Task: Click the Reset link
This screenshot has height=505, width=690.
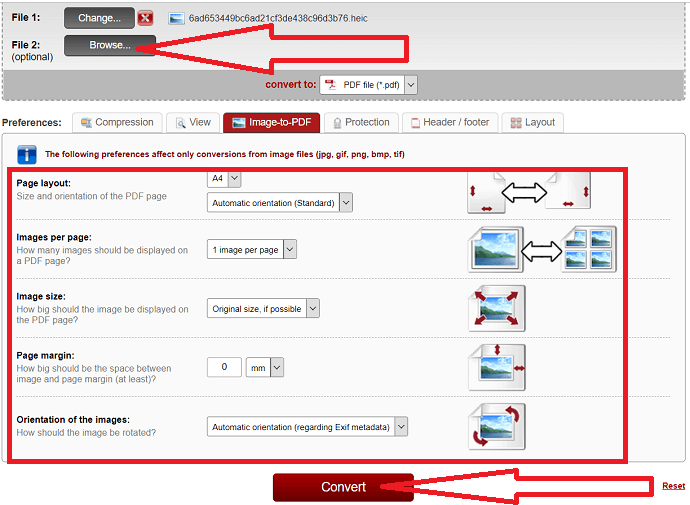Action: tap(673, 486)
